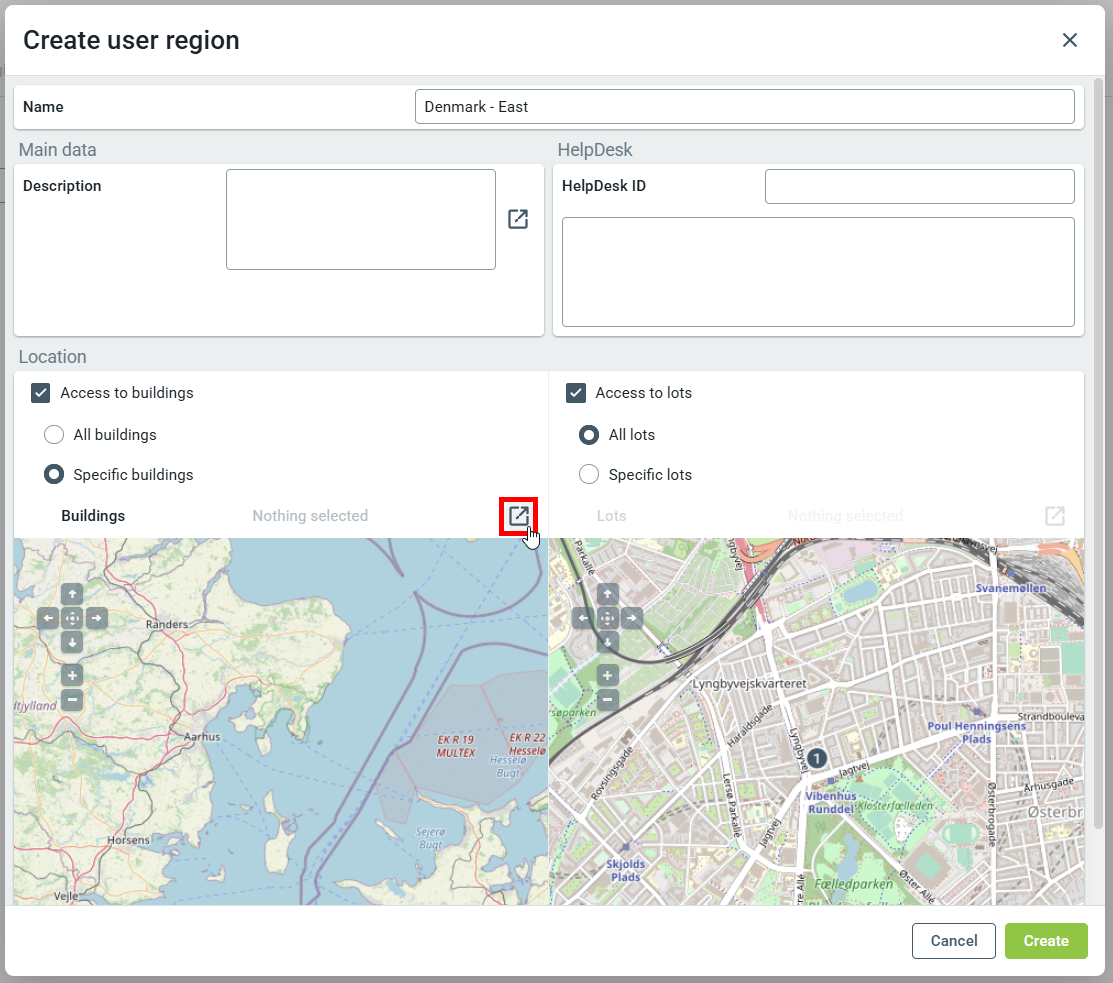Focus the HelpDesk ID text field
The height and width of the screenshot is (983, 1113).
coord(919,186)
